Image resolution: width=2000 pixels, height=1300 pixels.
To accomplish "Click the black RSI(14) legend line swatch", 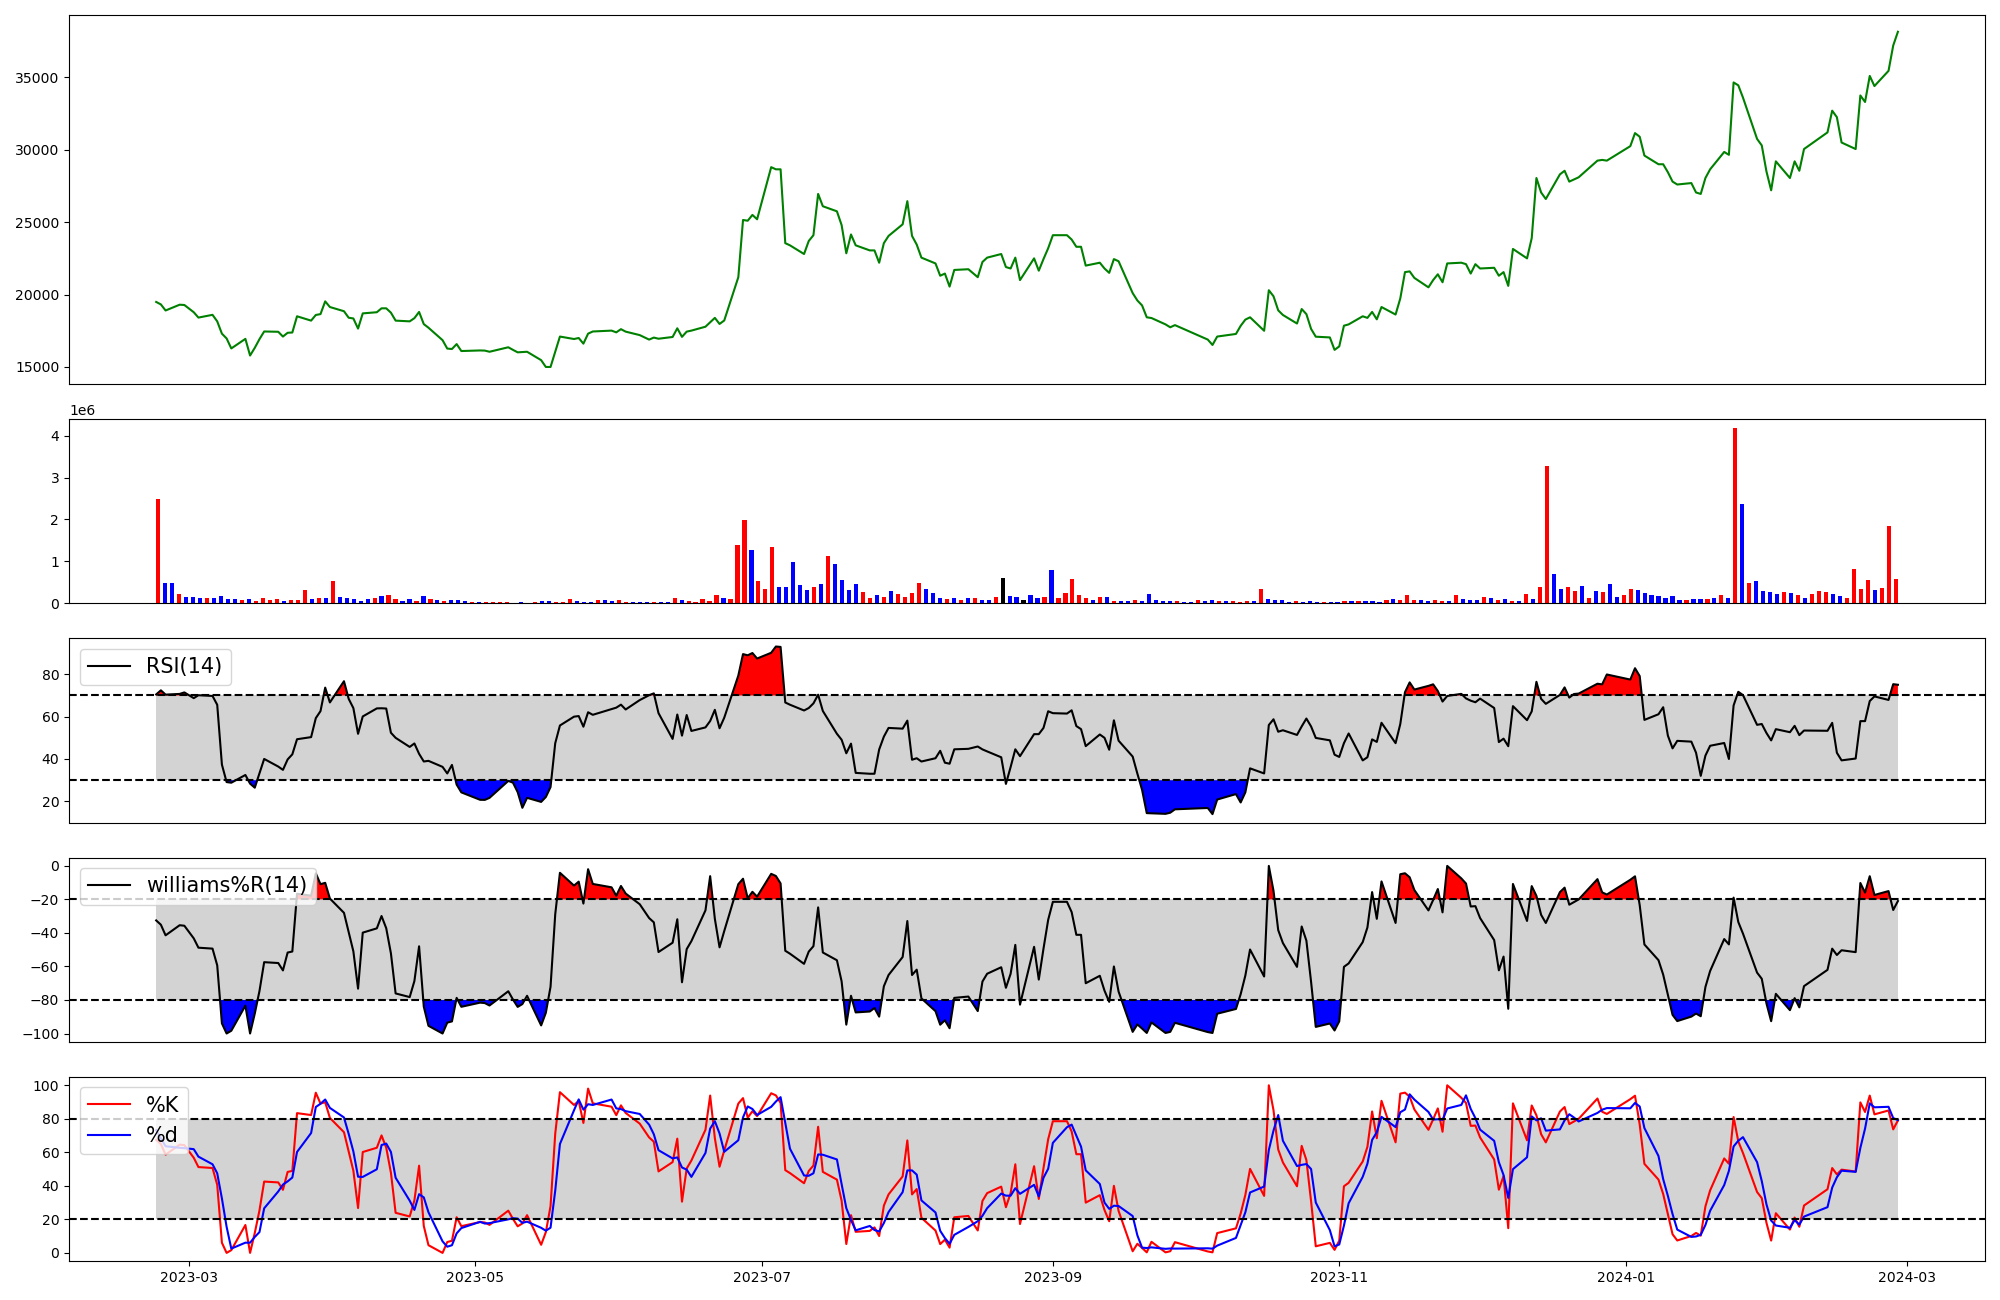I will (110, 667).
